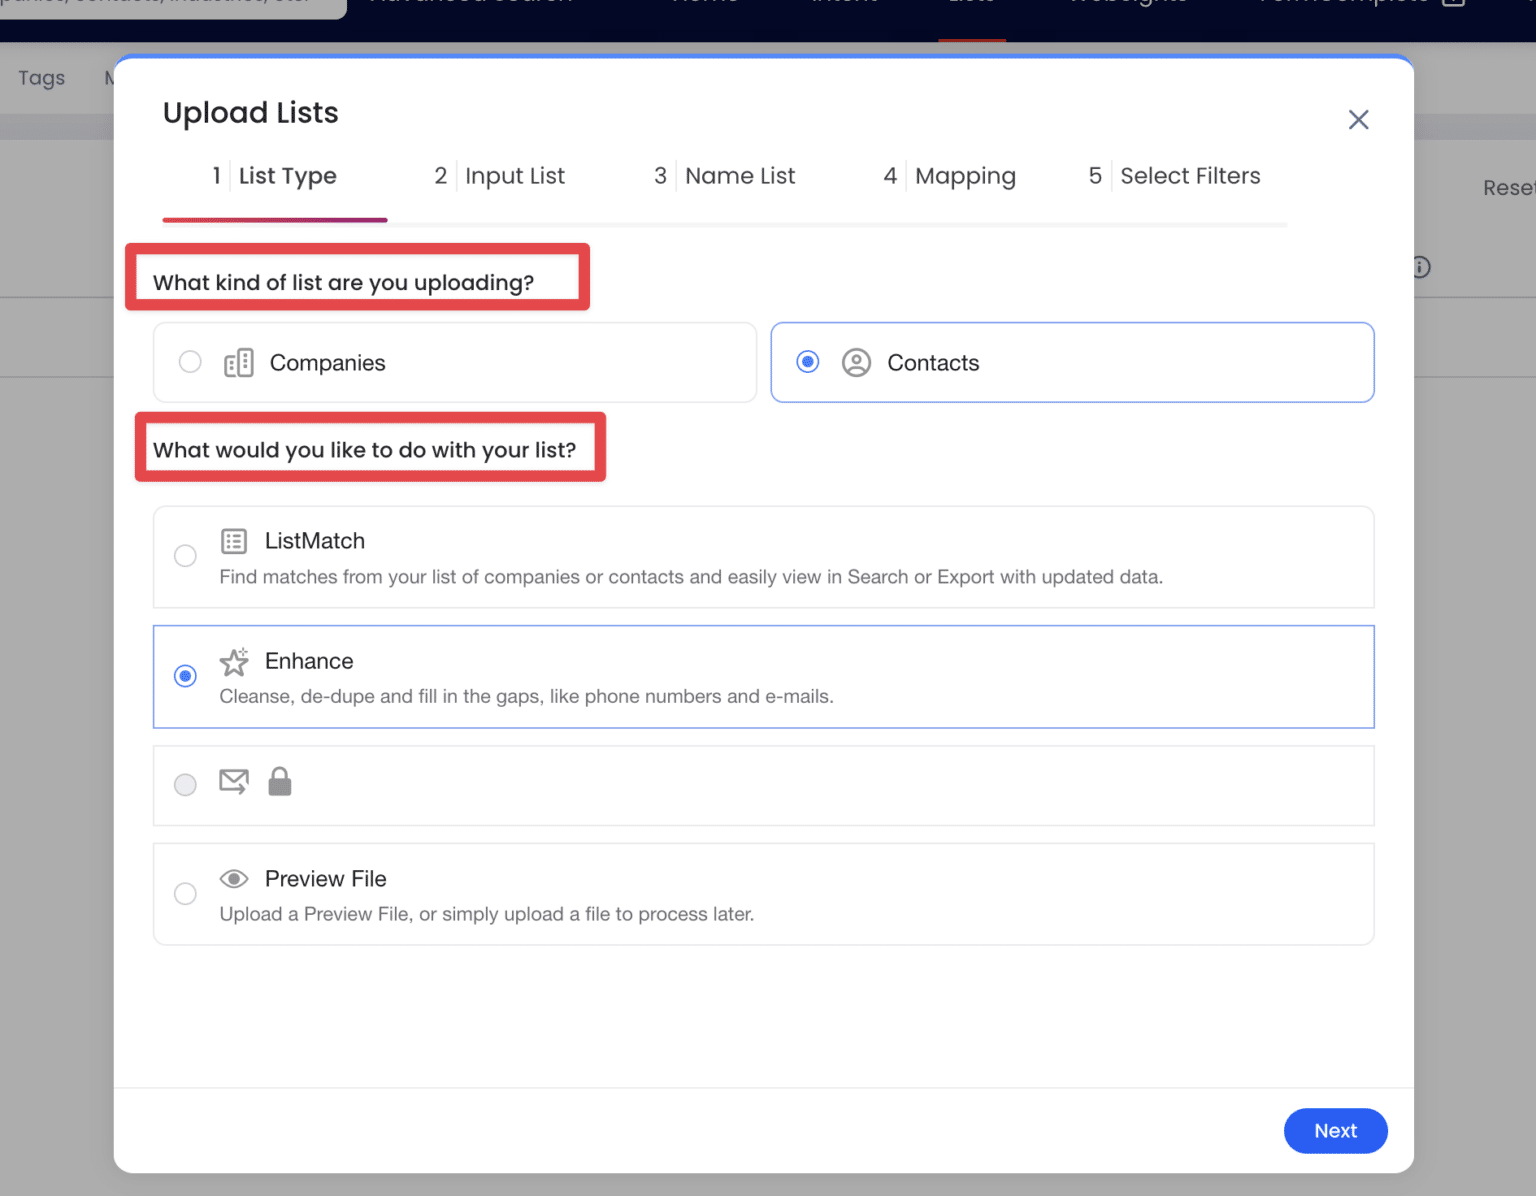Click the padlock icon beside the envelope
The width and height of the screenshot is (1536, 1196).
280,781
